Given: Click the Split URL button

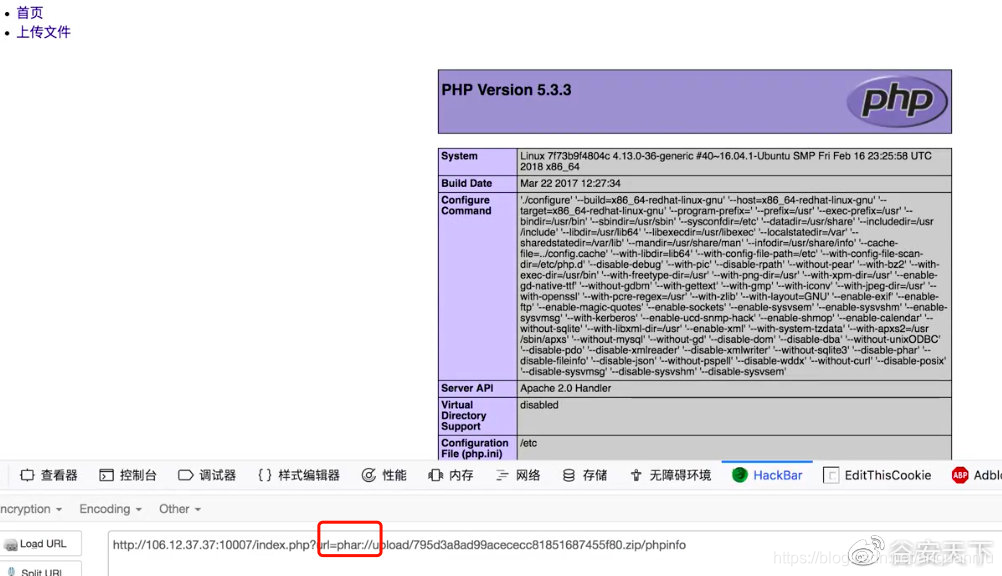Looking at the screenshot, I should (x=41, y=570).
